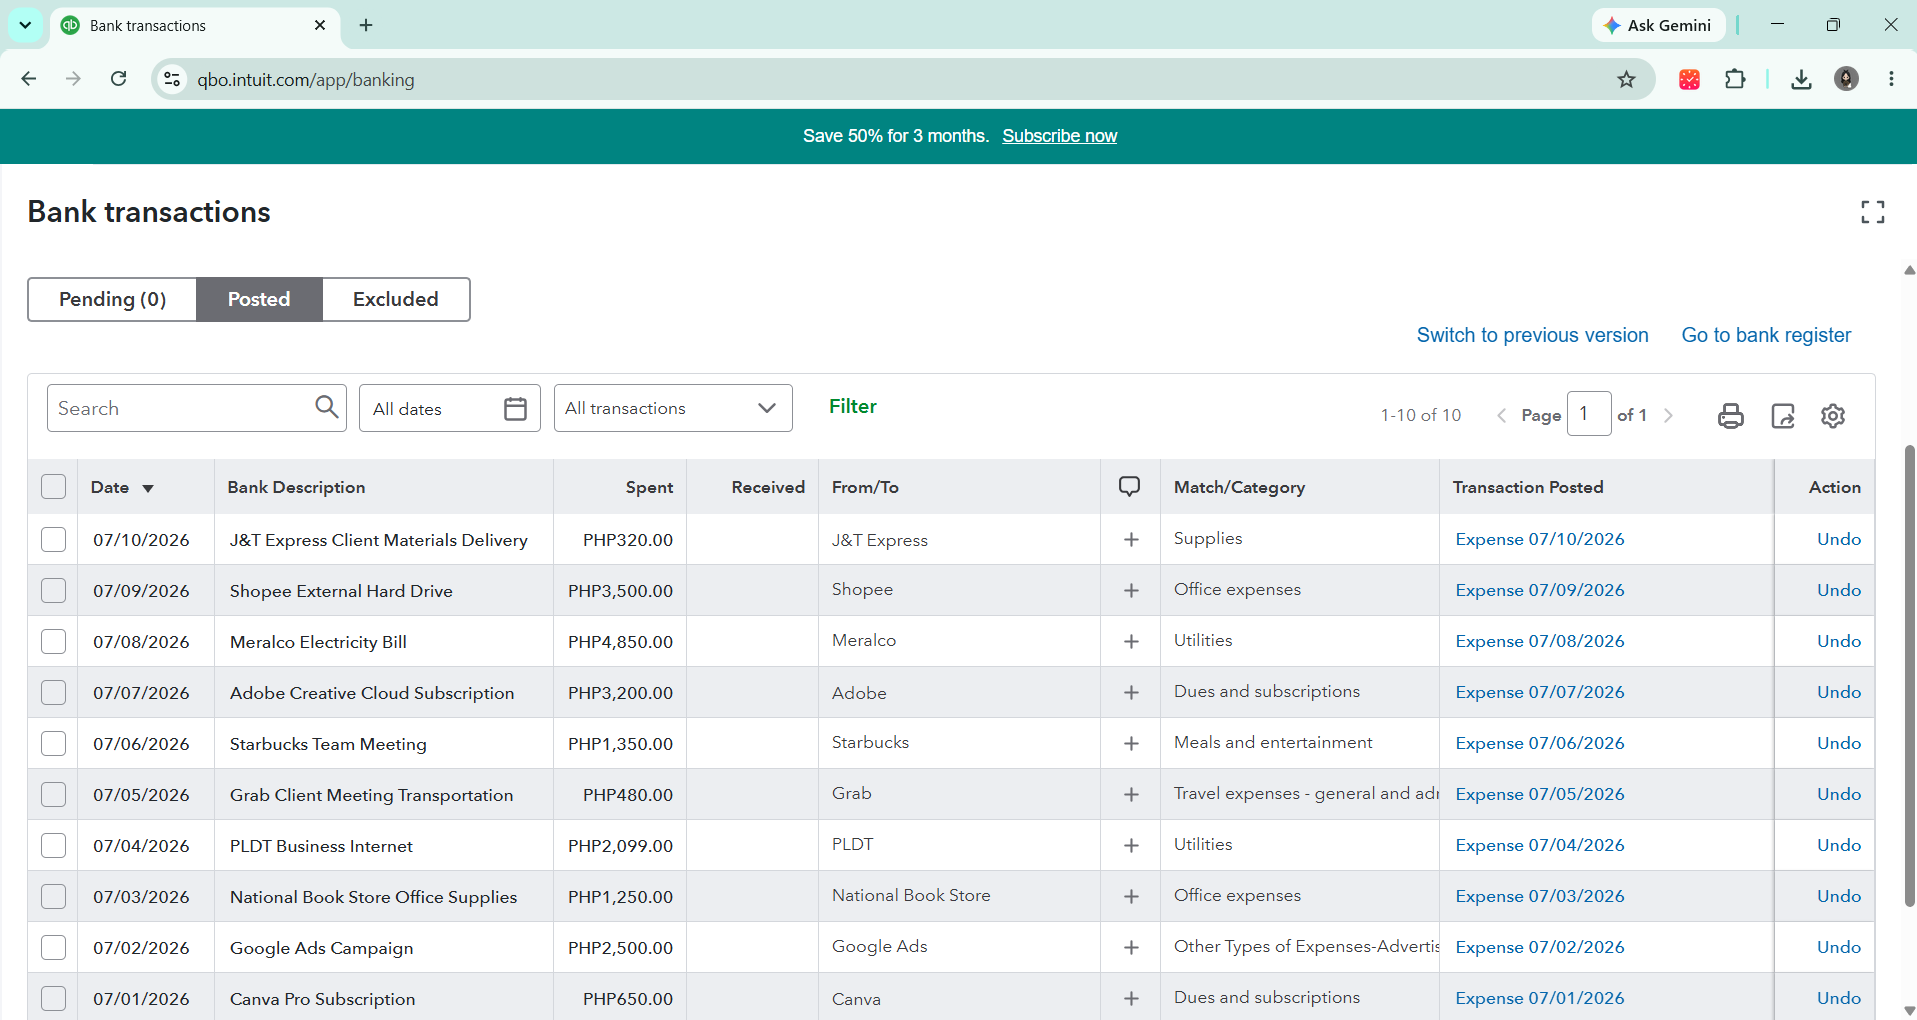Go to previous page of transactions
1917x1020 pixels.
pos(1501,415)
